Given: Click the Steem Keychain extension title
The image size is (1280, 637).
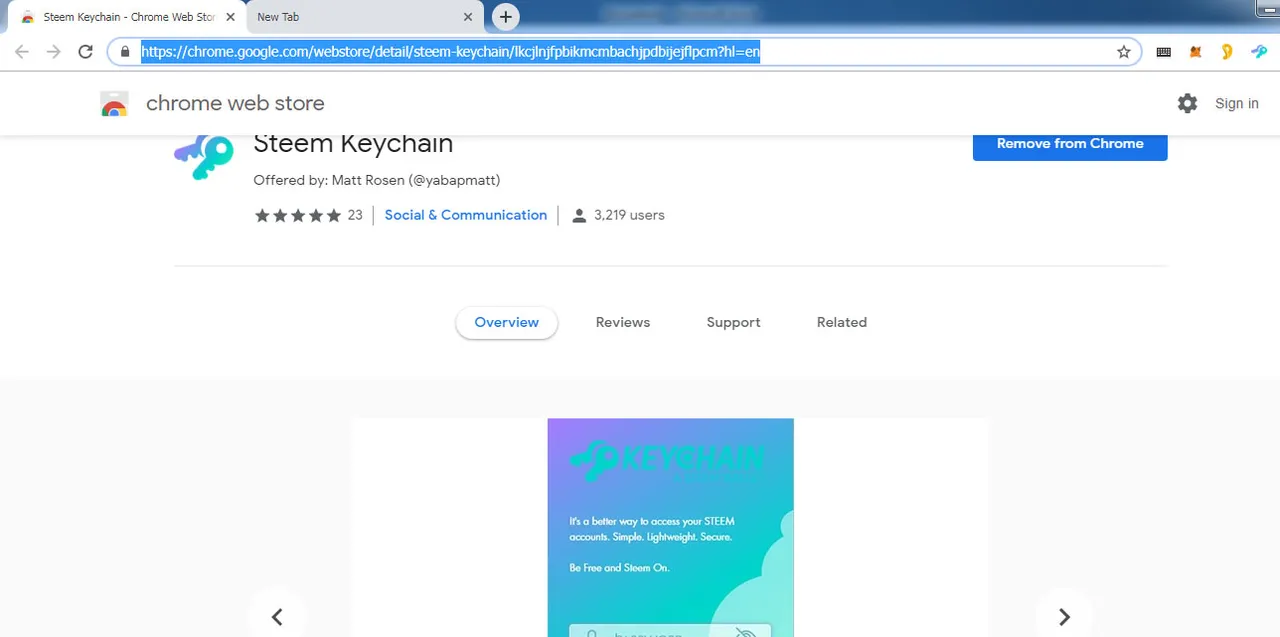Looking at the screenshot, I should pos(353,145).
